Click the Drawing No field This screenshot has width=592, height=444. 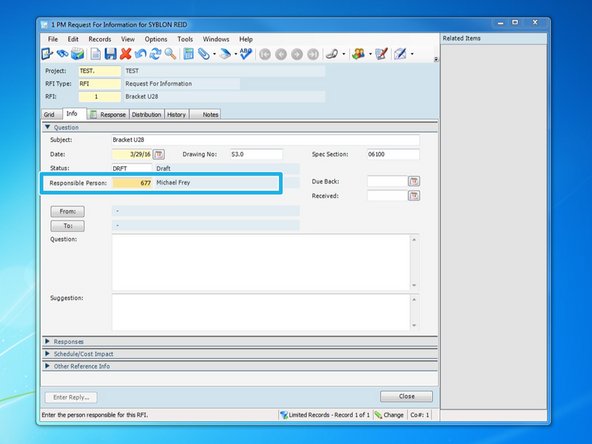coord(256,154)
